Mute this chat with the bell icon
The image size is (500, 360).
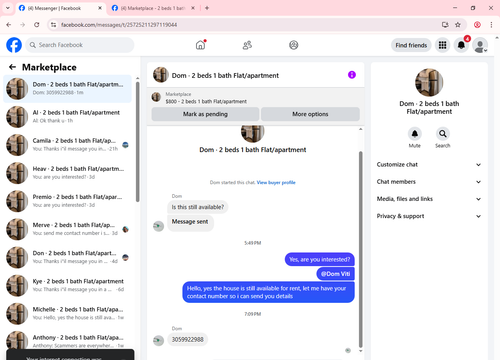pos(415,134)
